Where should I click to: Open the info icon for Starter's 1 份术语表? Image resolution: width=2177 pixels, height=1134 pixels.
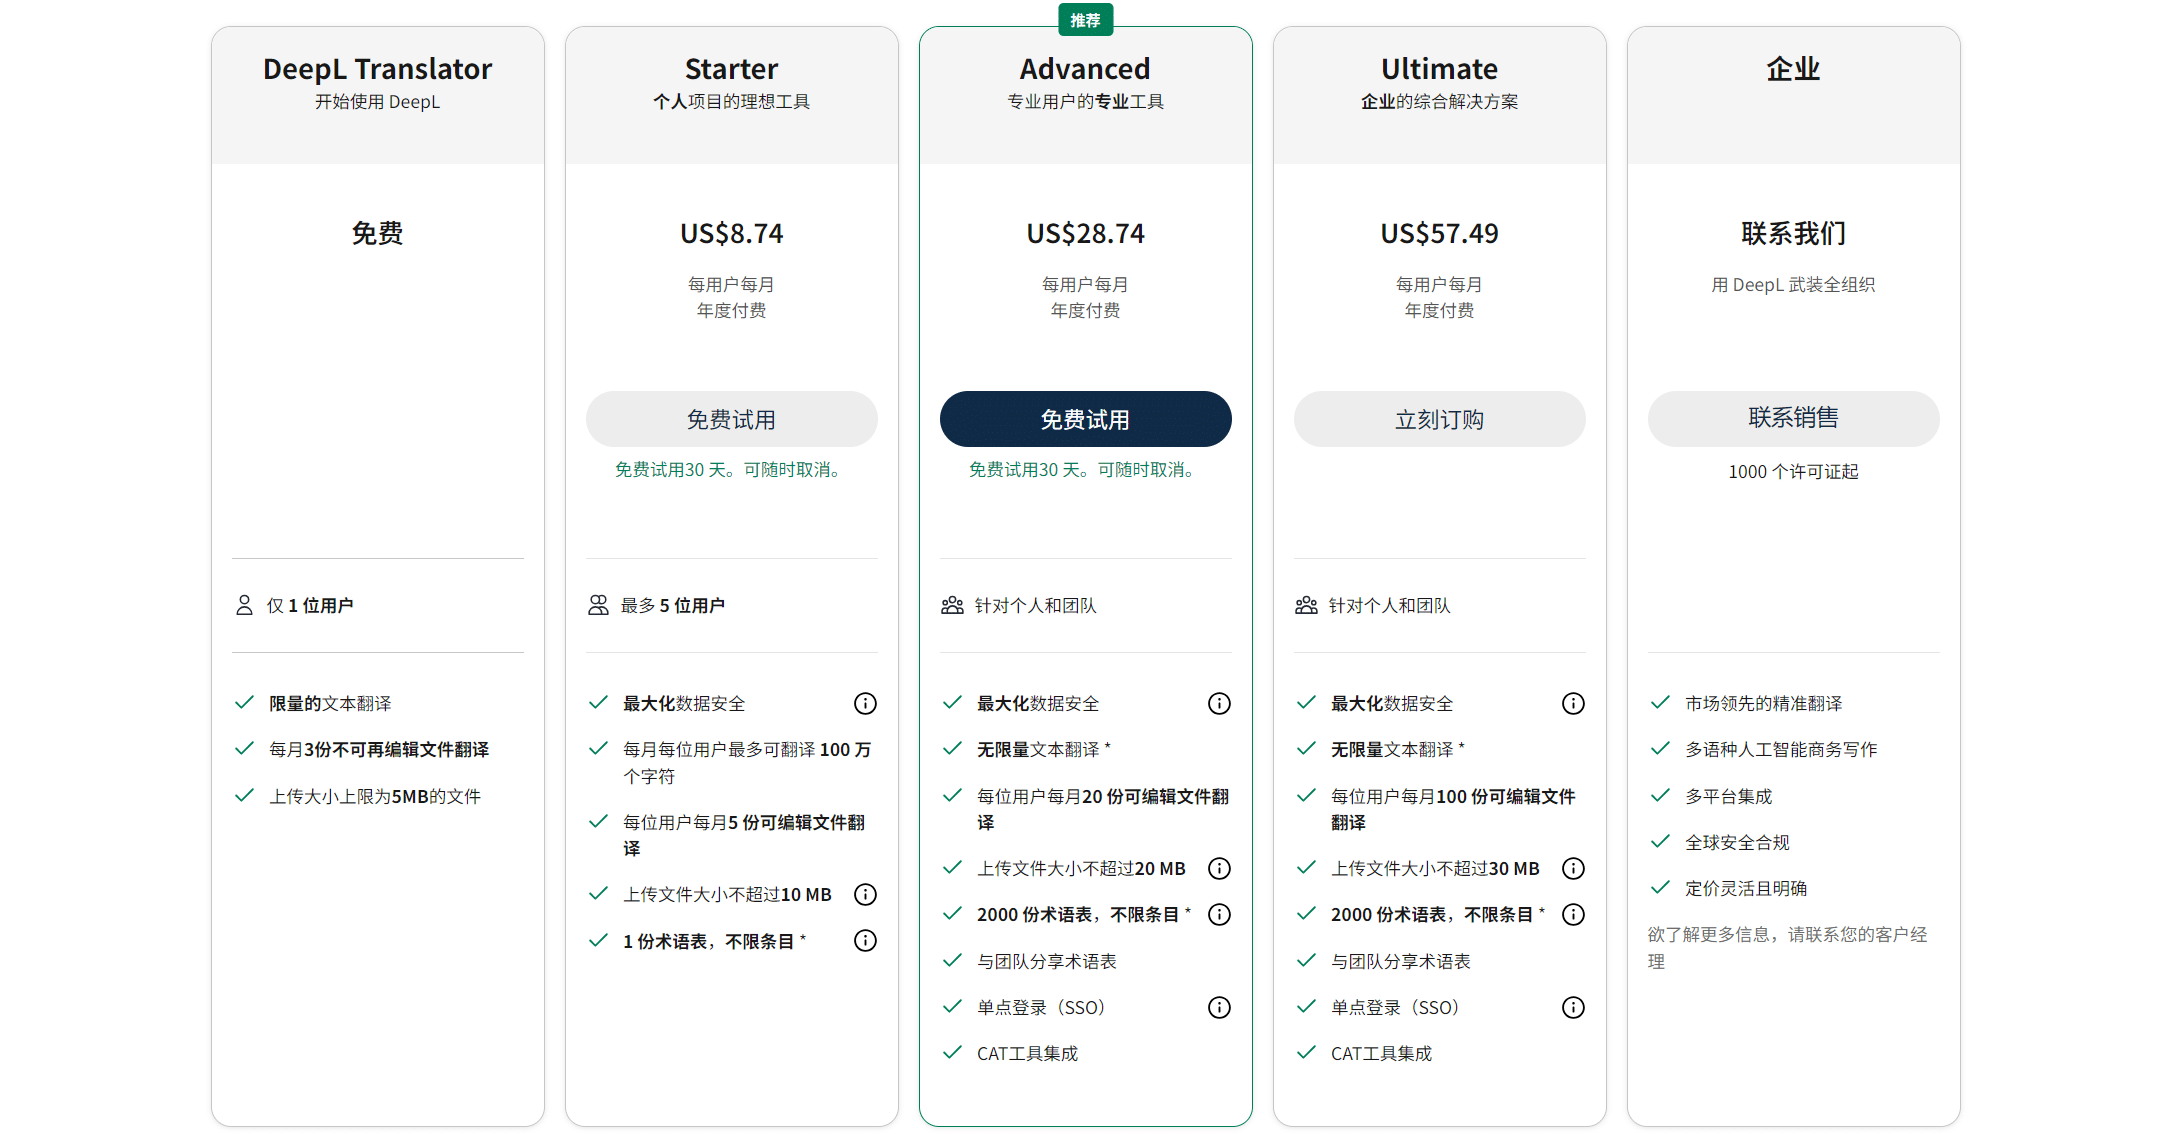coord(865,940)
